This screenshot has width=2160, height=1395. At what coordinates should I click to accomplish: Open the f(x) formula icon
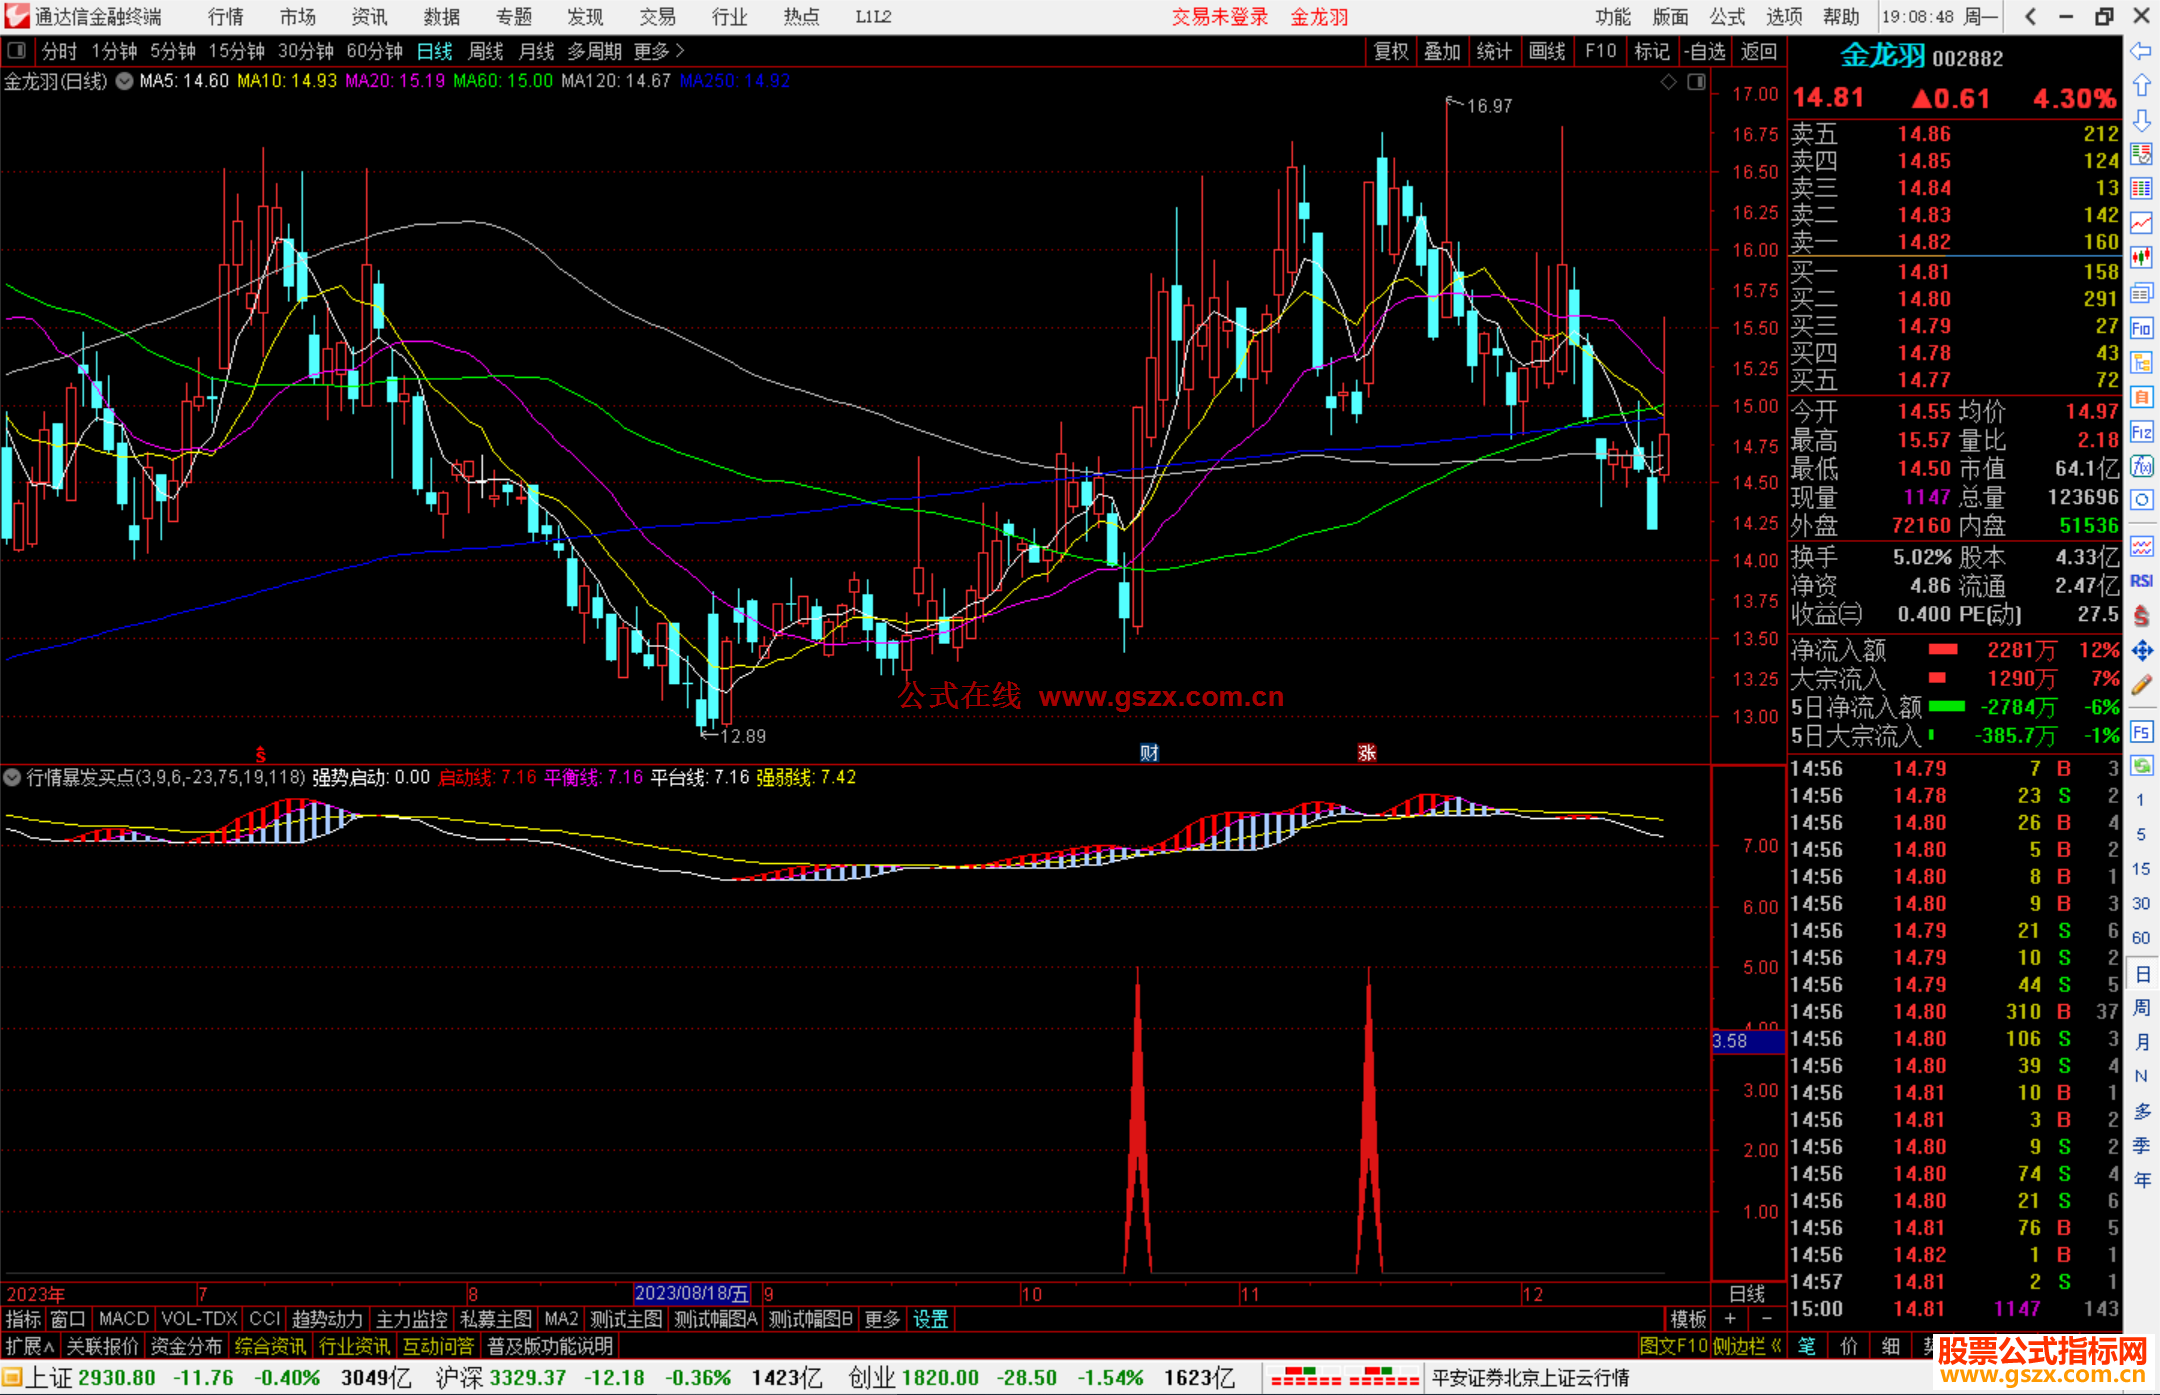2141,466
